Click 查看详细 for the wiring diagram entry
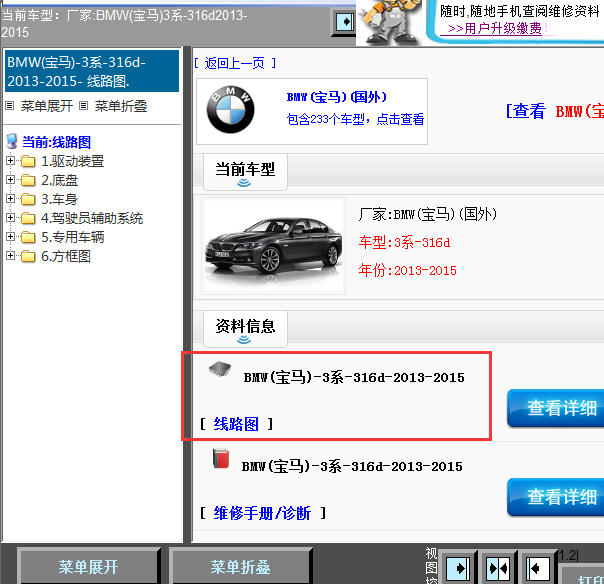 pos(556,408)
